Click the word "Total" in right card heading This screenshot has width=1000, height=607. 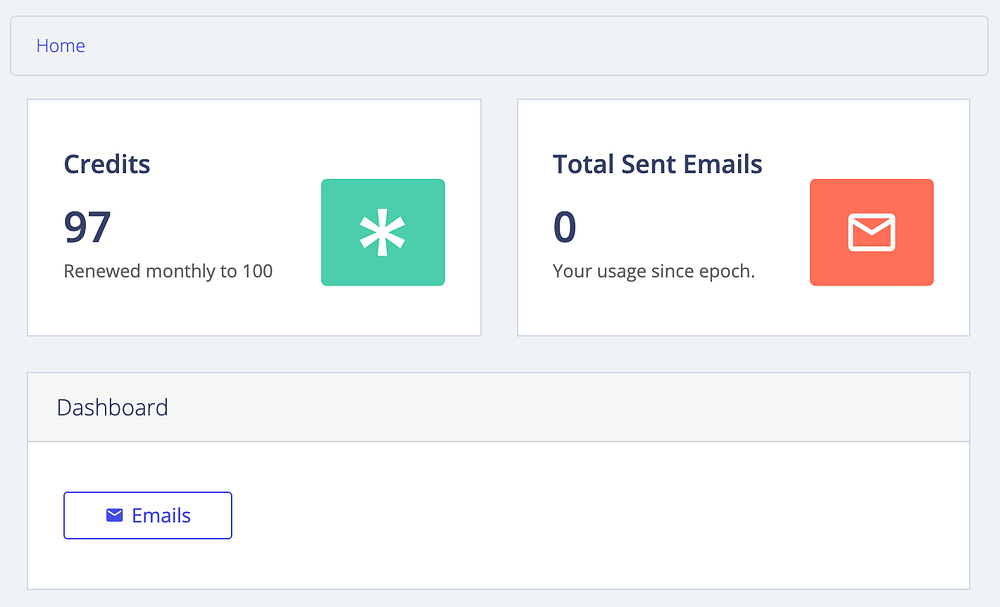[580, 164]
